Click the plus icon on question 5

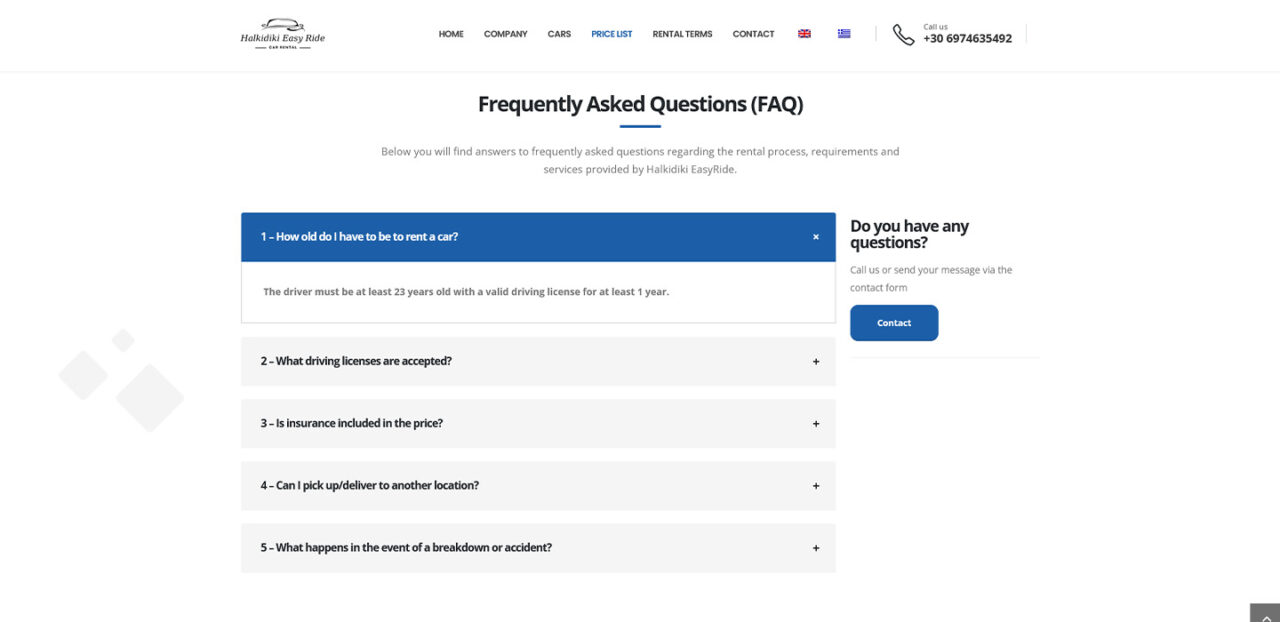[x=816, y=548]
